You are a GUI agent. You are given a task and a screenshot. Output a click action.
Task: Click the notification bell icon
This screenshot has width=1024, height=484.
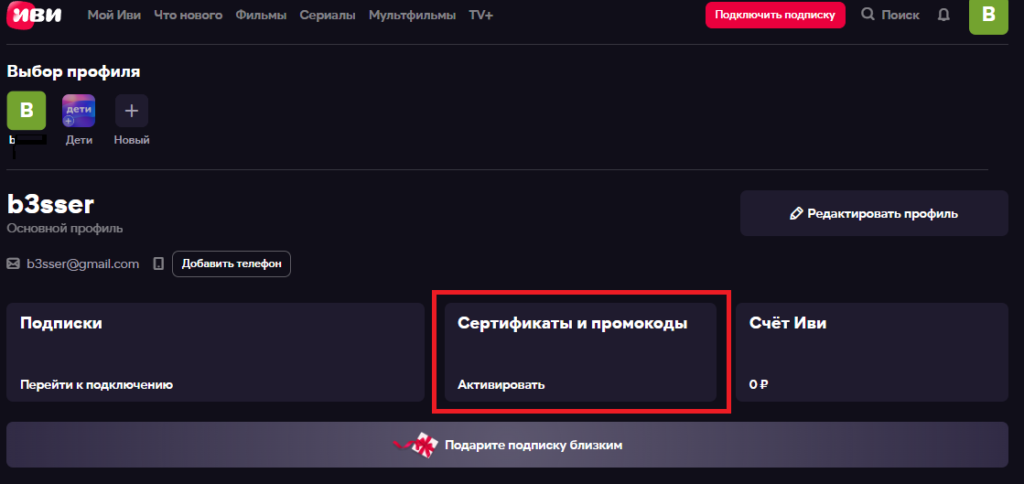[x=943, y=15]
